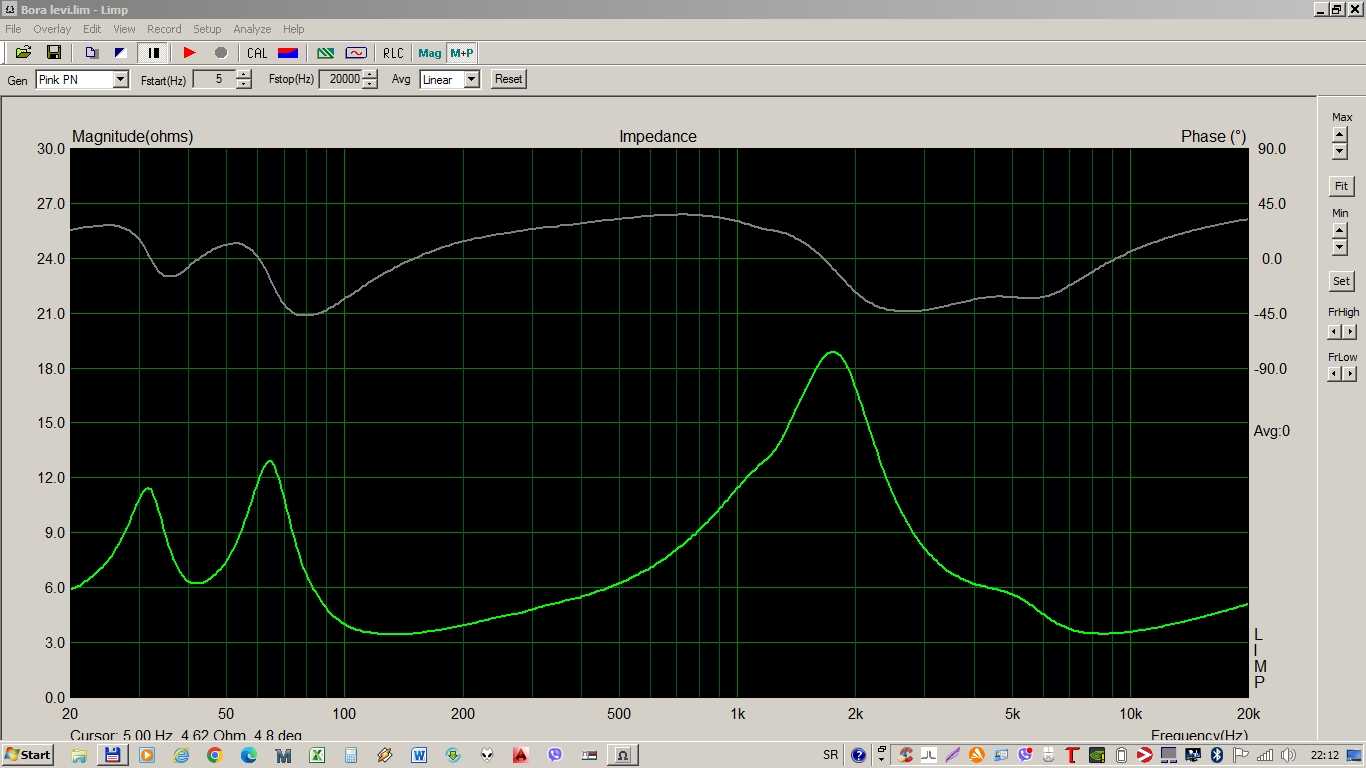Open the Avg Linear dropdown
Image resolution: width=1366 pixels, height=768 pixels.
[x=472, y=79]
